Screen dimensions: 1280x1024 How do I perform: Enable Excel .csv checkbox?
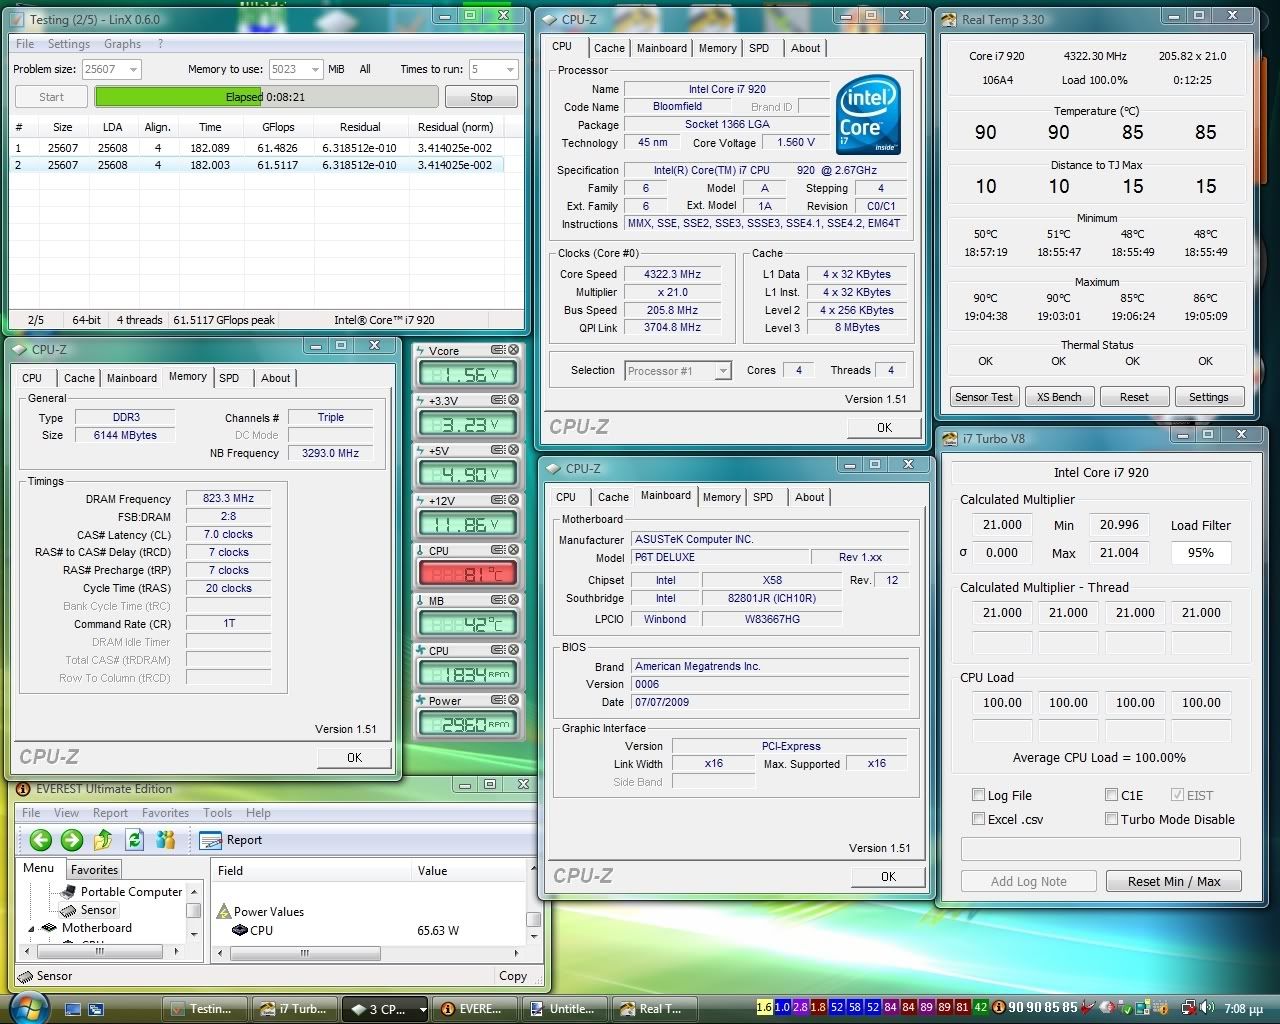pos(978,819)
